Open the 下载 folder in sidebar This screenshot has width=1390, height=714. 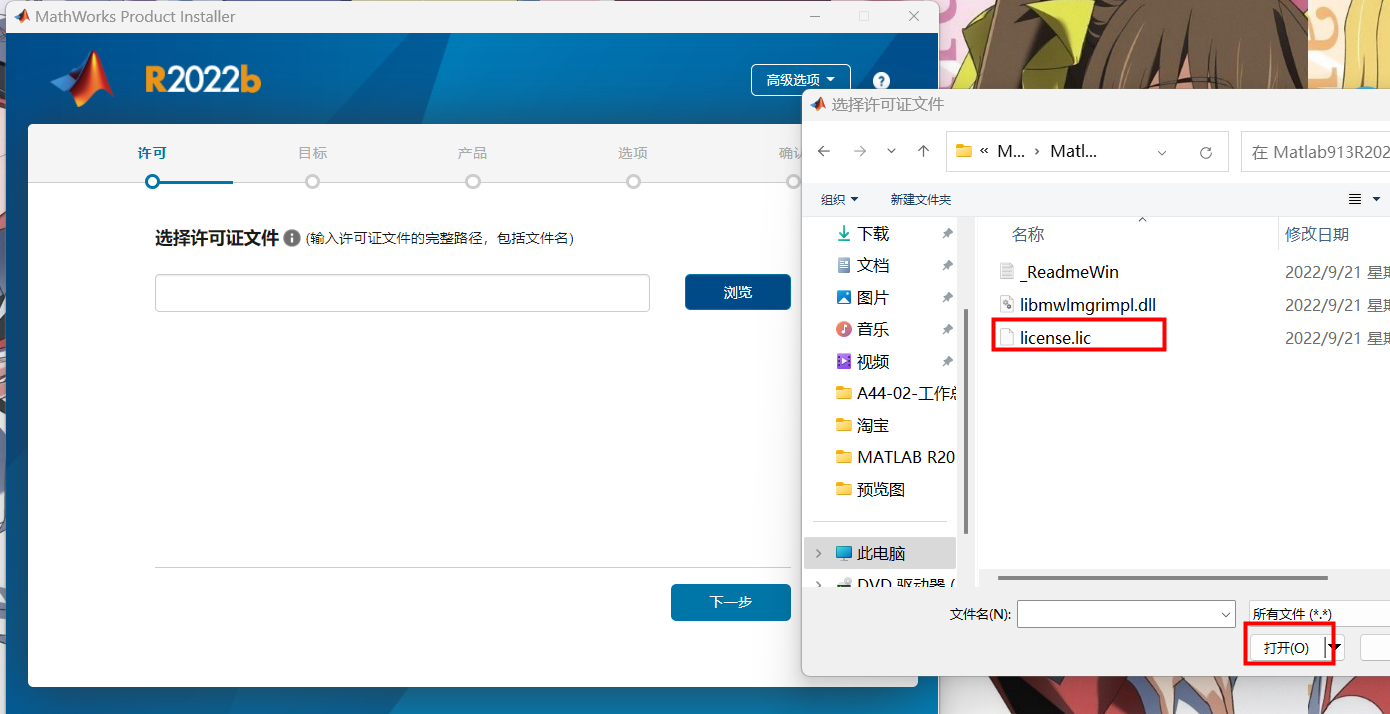click(x=872, y=233)
